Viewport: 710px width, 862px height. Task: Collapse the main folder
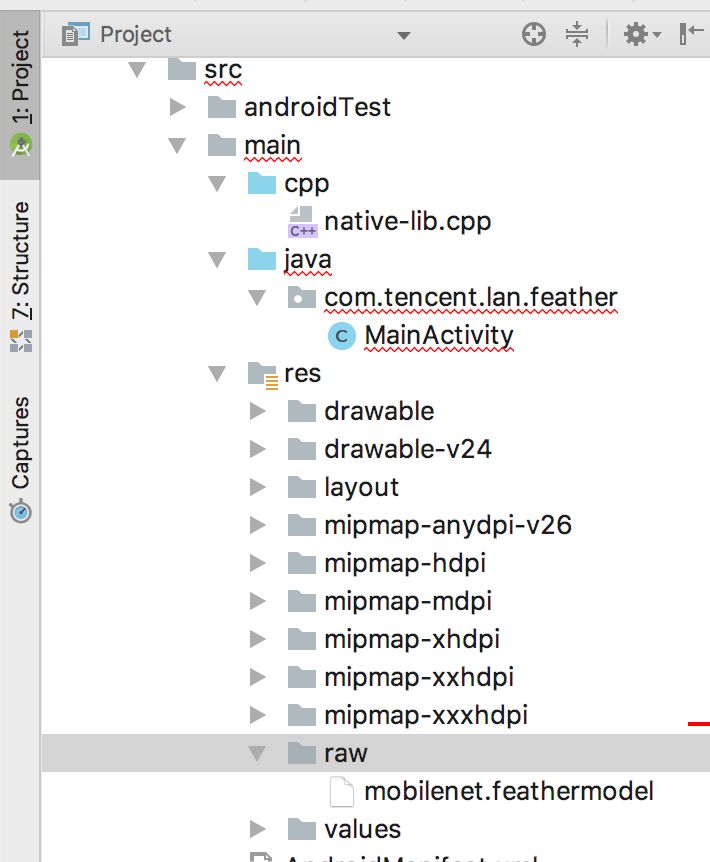click(x=177, y=146)
